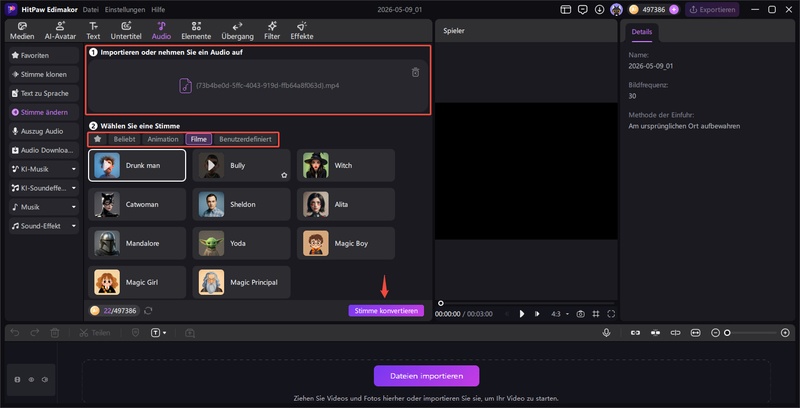Open Stimme klonen in sidebar

coord(44,74)
